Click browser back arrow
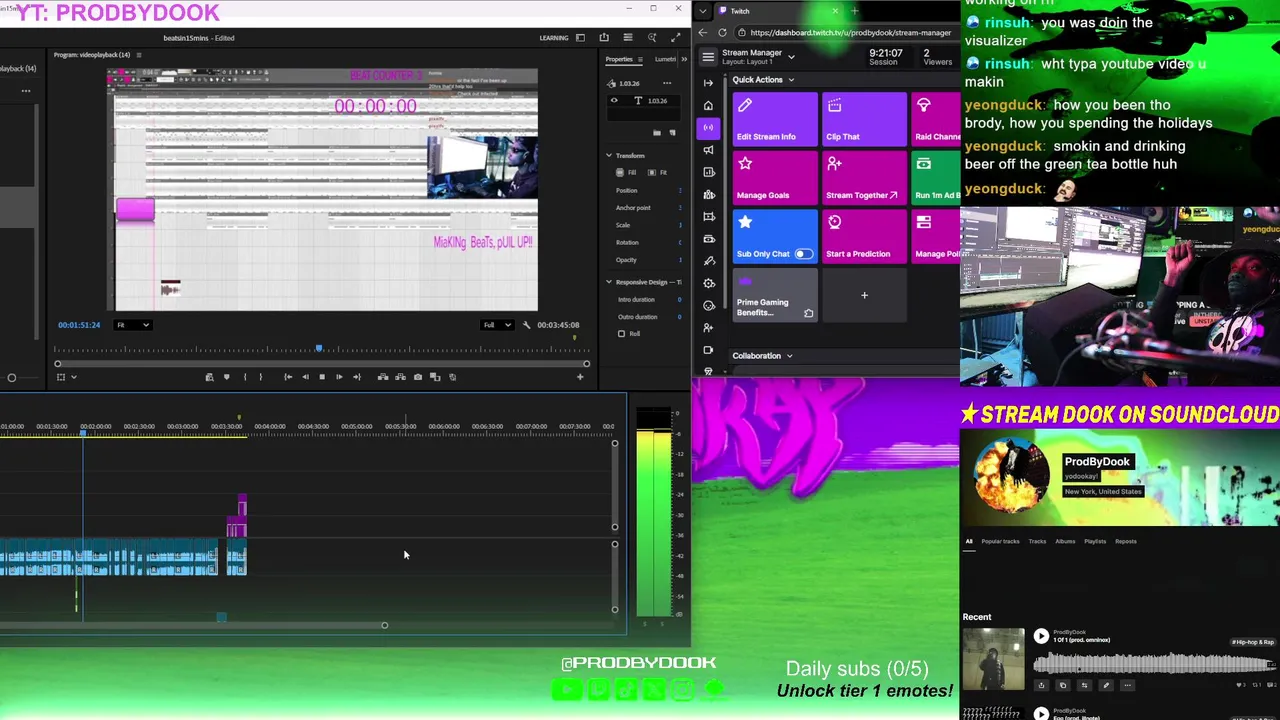Image resolution: width=1280 pixels, height=720 pixels. [703, 33]
